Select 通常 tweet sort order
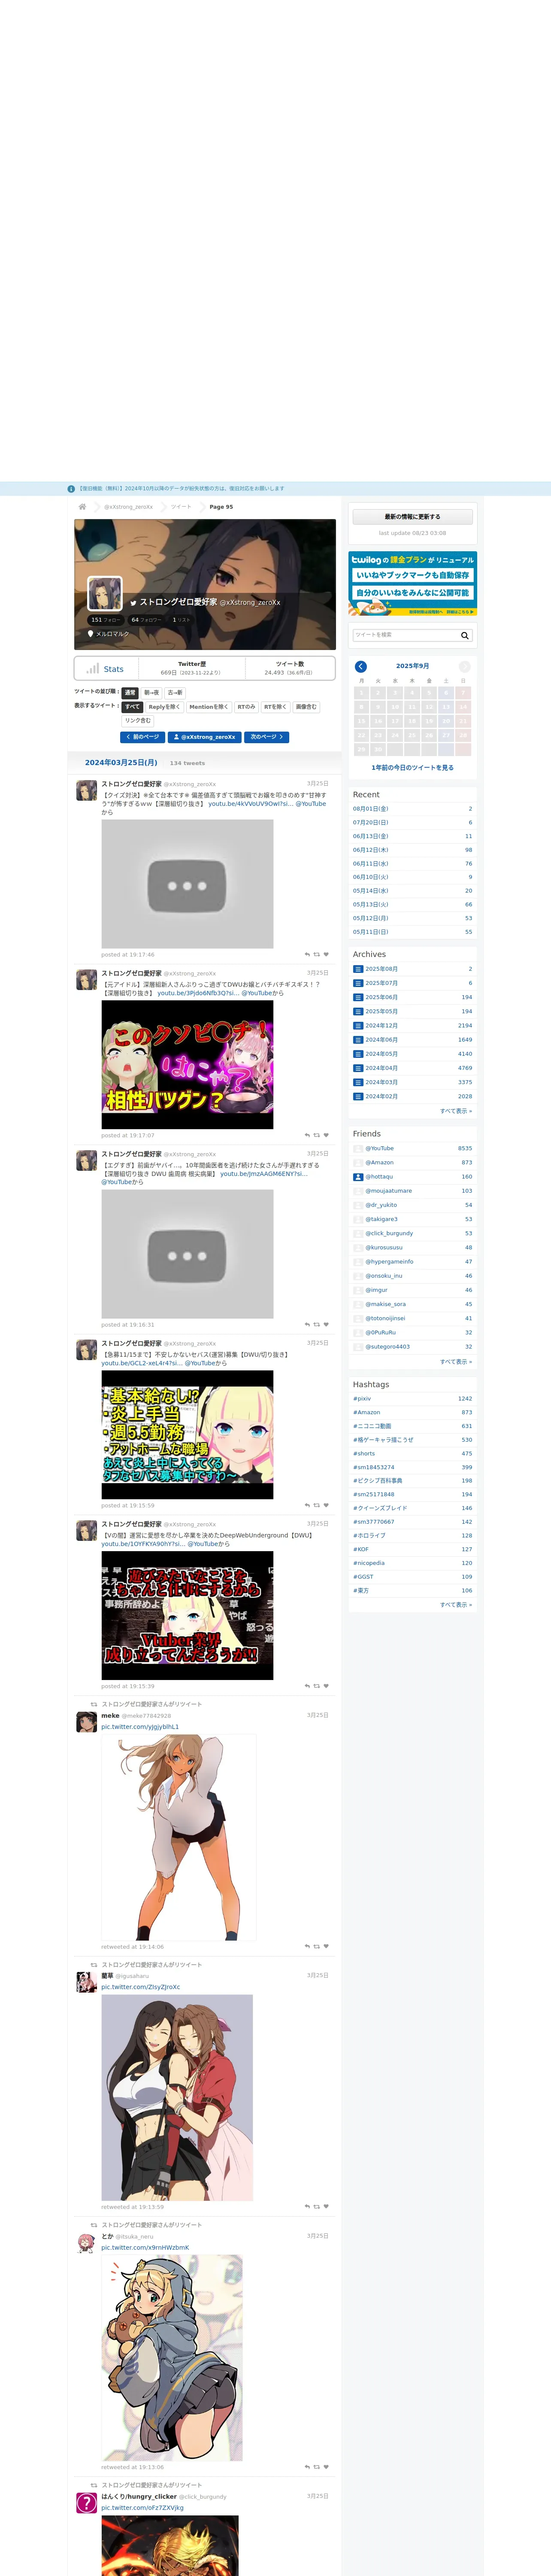551x2576 pixels. pos(130,692)
